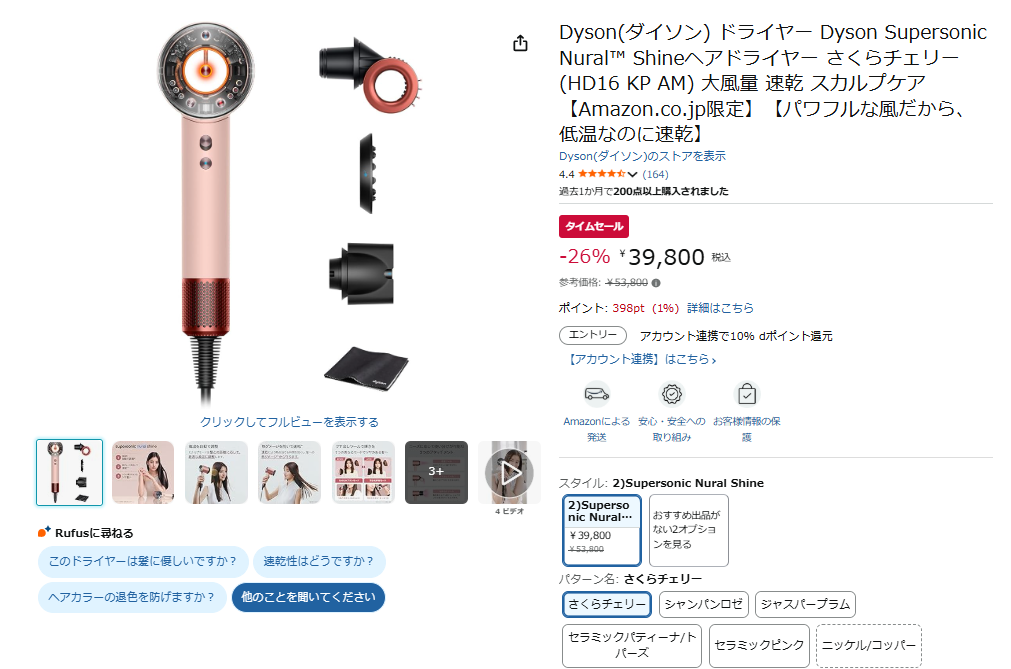
Task: Select the シャンパンロゼ color option
Action: [x=703, y=605]
